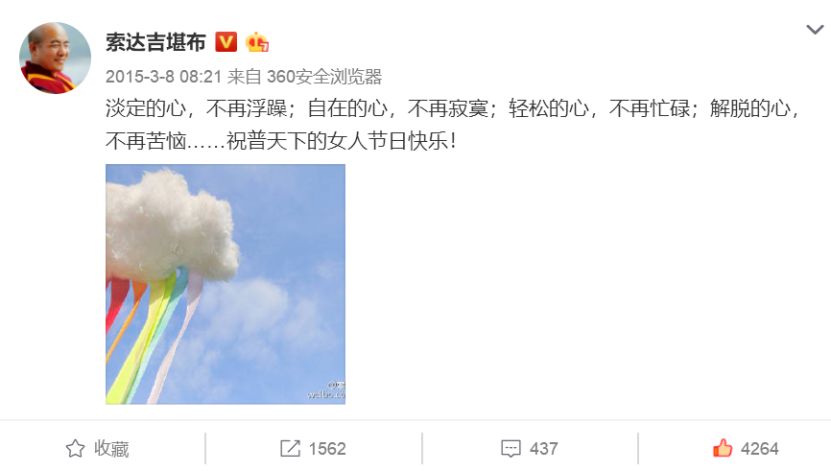
Task: Click the orange V verified badge
Action: [x=226, y=42]
